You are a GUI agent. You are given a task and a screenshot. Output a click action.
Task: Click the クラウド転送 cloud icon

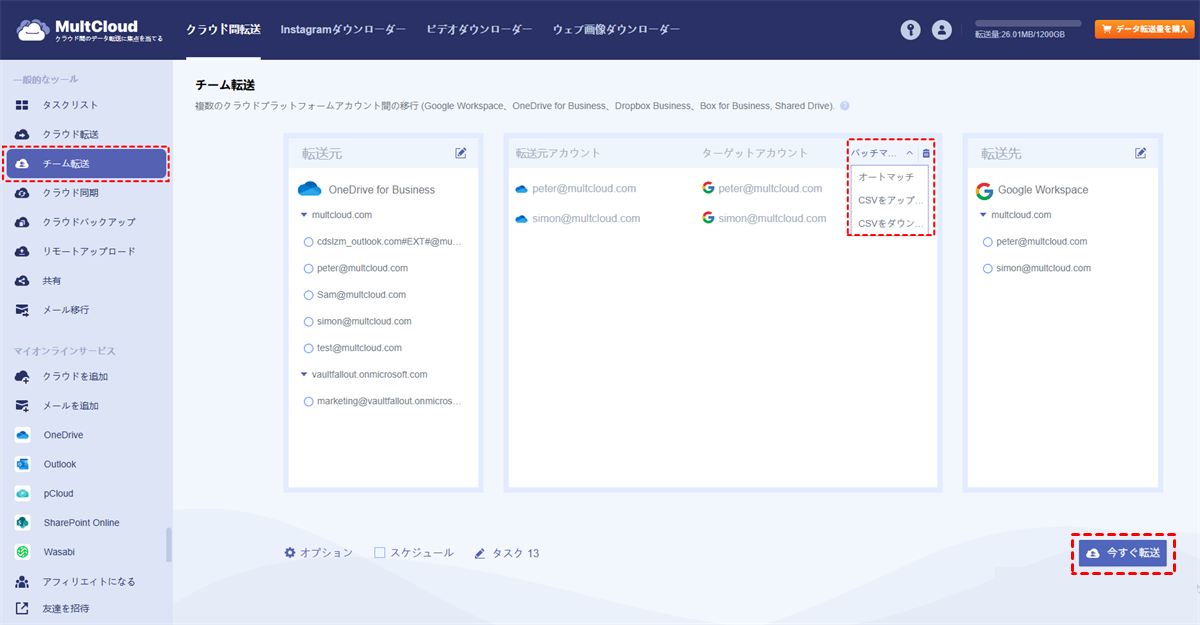pos(22,134)
